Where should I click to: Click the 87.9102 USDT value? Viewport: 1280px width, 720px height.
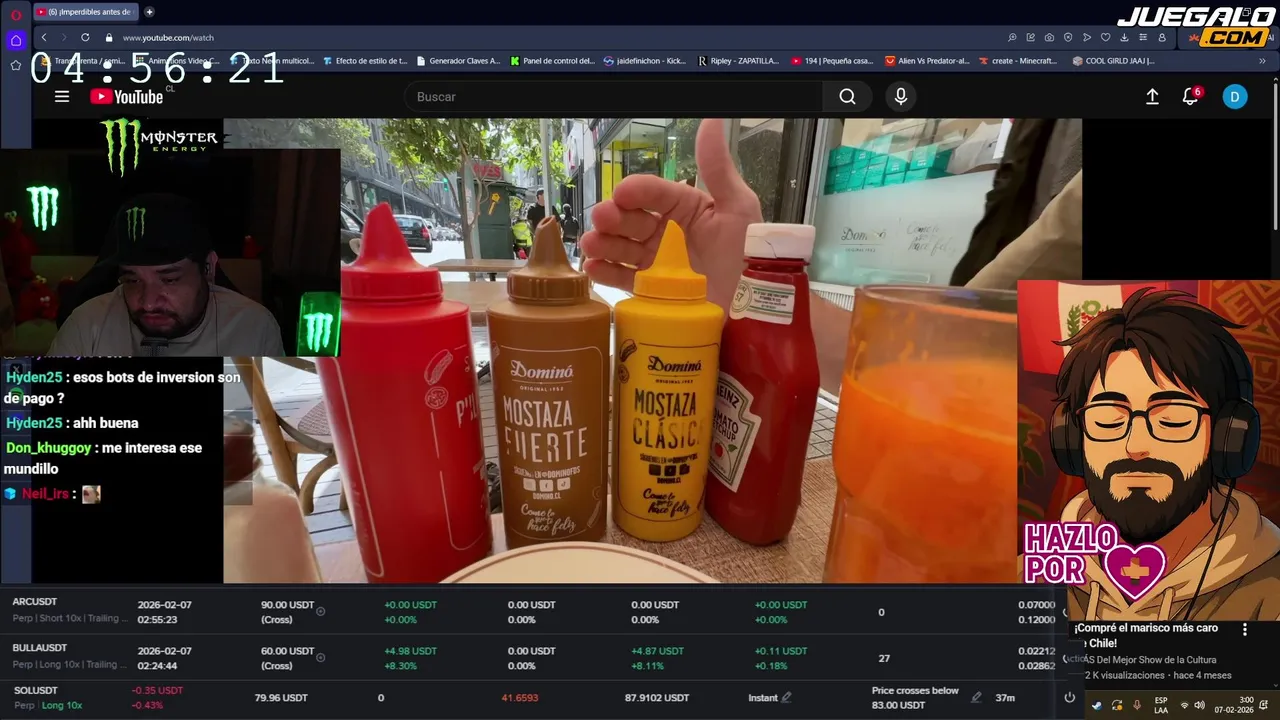(x=657, y=698)
